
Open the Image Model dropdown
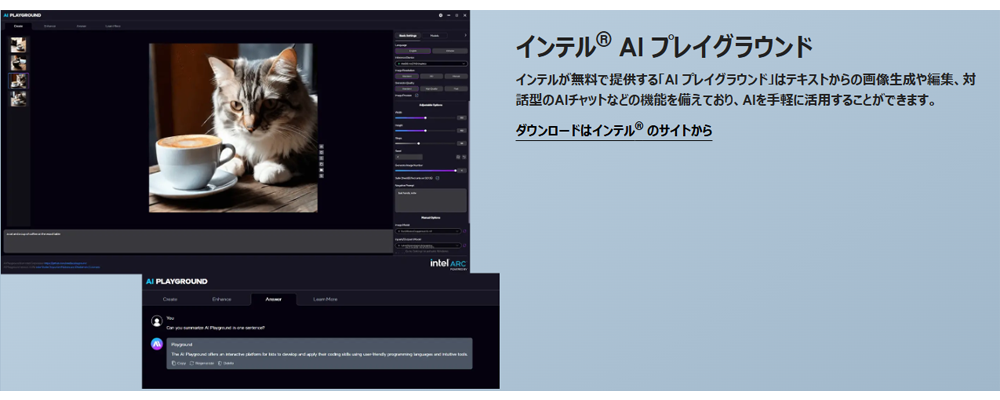[x=428, y=231]
